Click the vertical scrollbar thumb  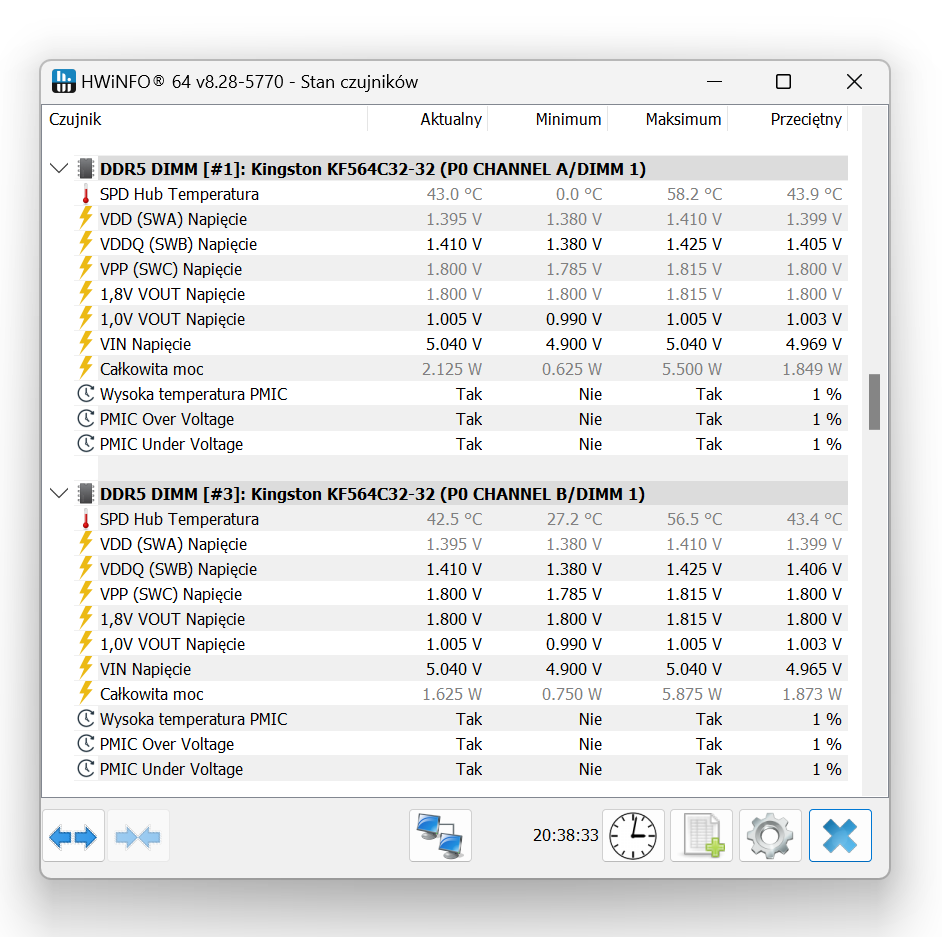tap(874, 401)
